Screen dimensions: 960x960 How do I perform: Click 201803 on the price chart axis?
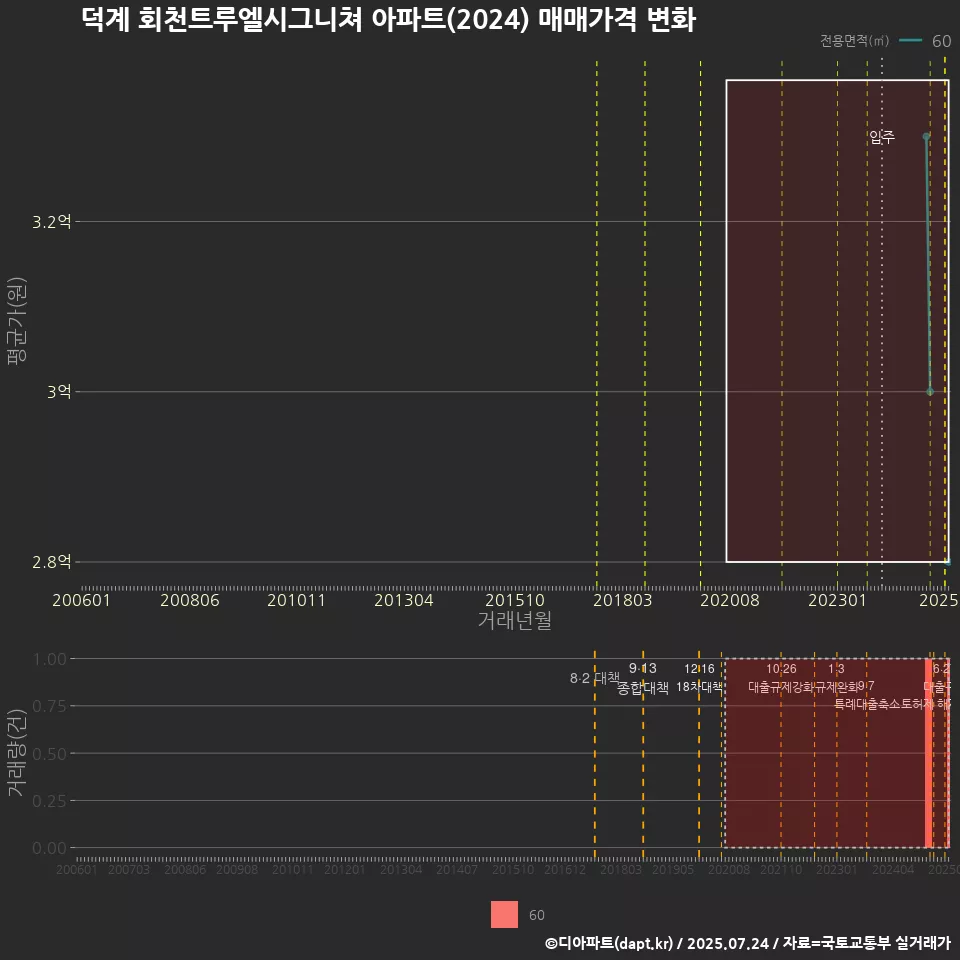(x=623, y=600)
